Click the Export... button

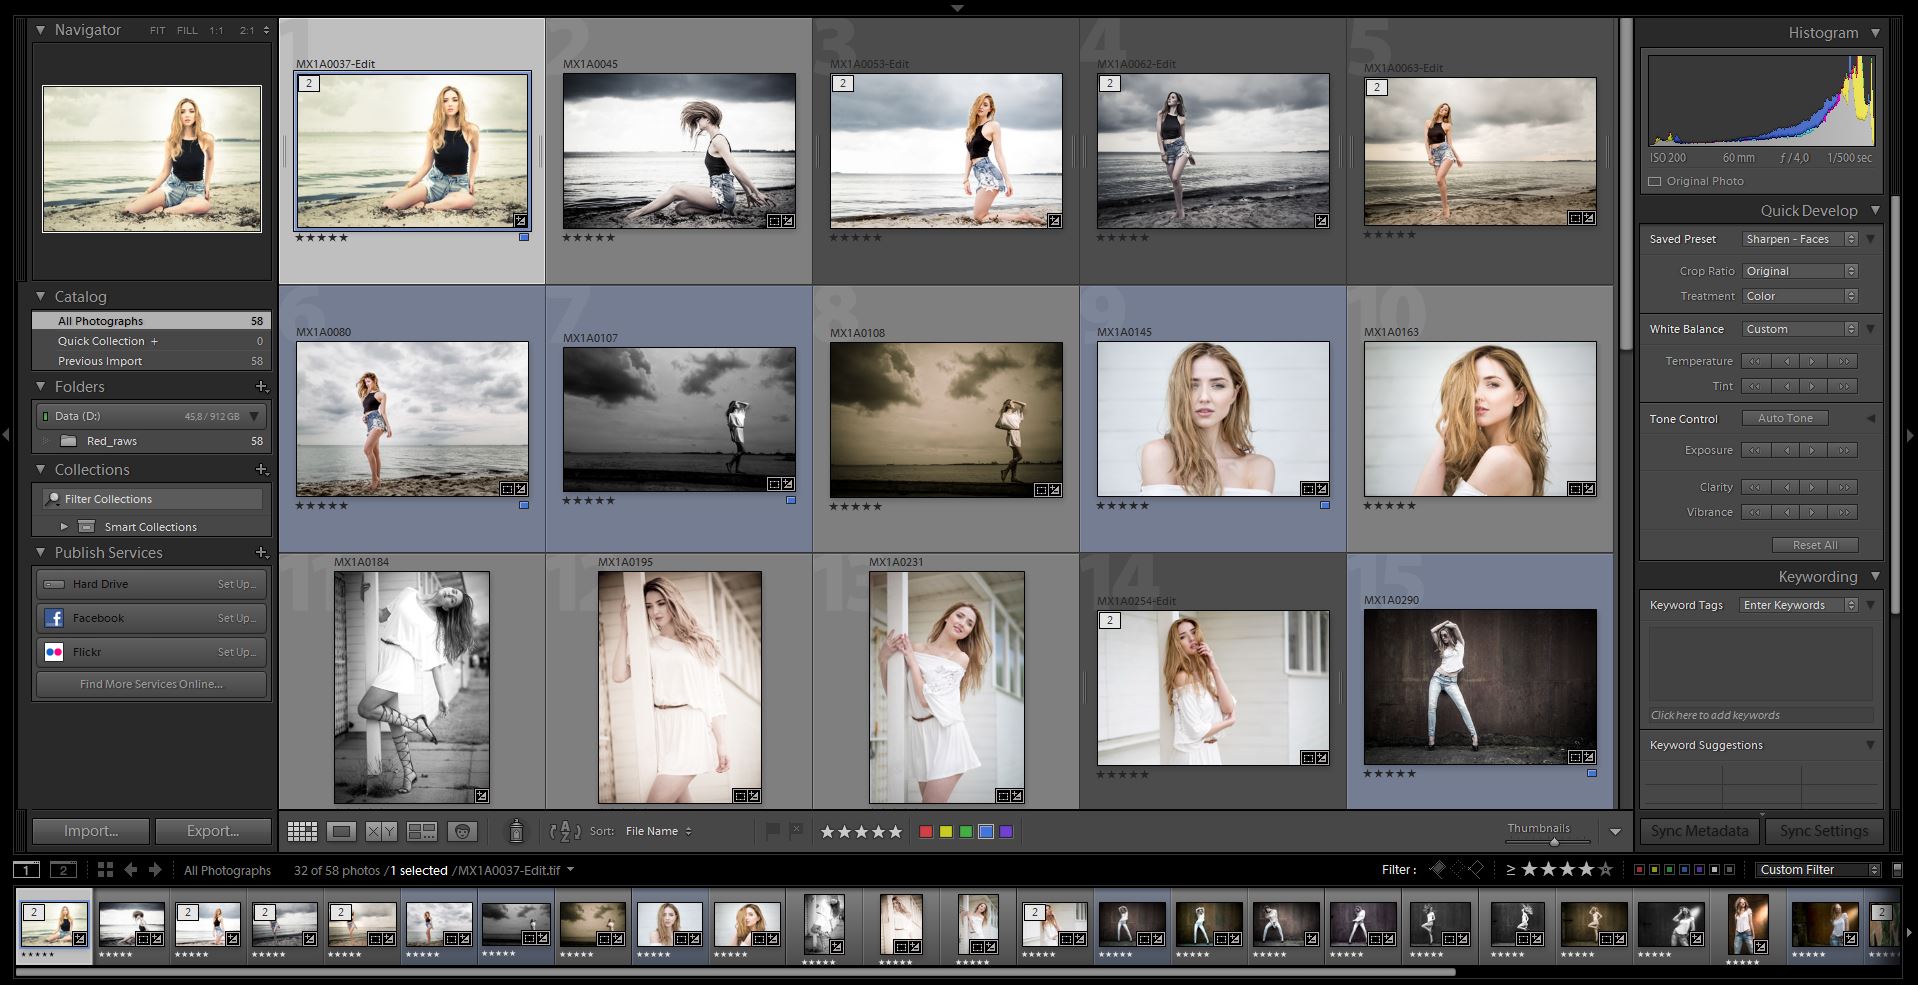coord(213,831)
